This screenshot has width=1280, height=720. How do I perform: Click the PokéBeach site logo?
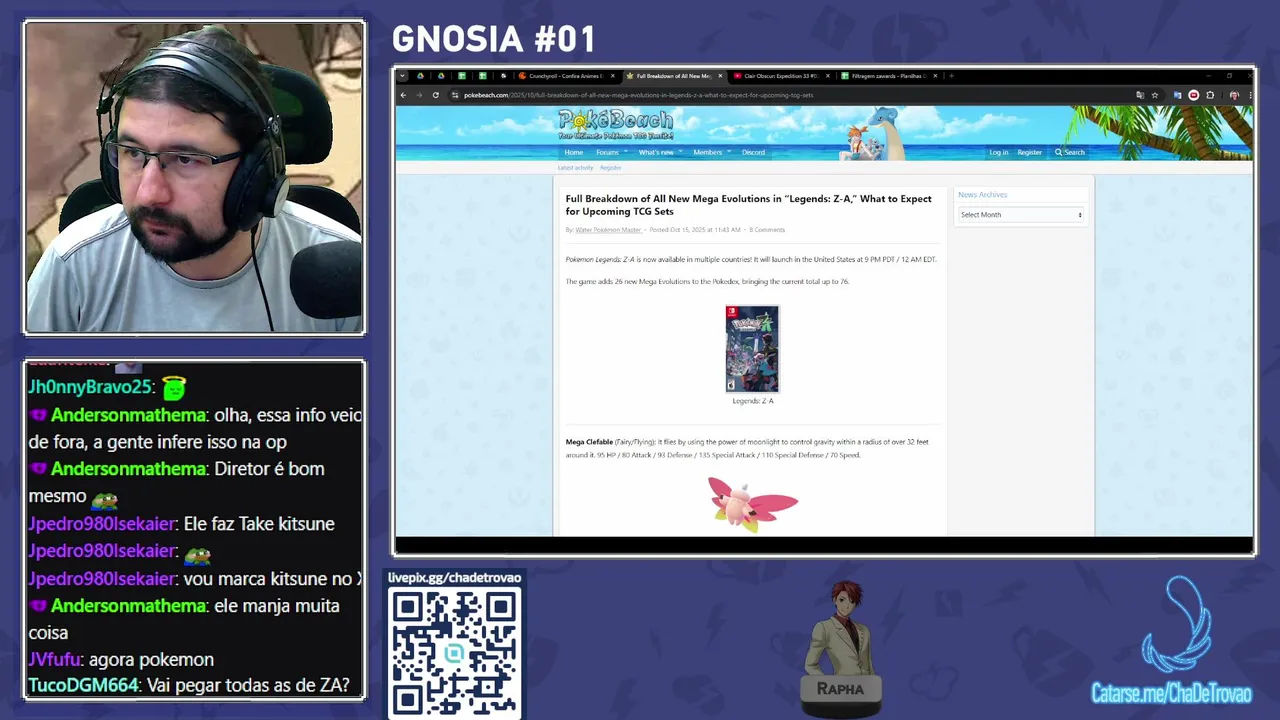click(x=616, y=124)
